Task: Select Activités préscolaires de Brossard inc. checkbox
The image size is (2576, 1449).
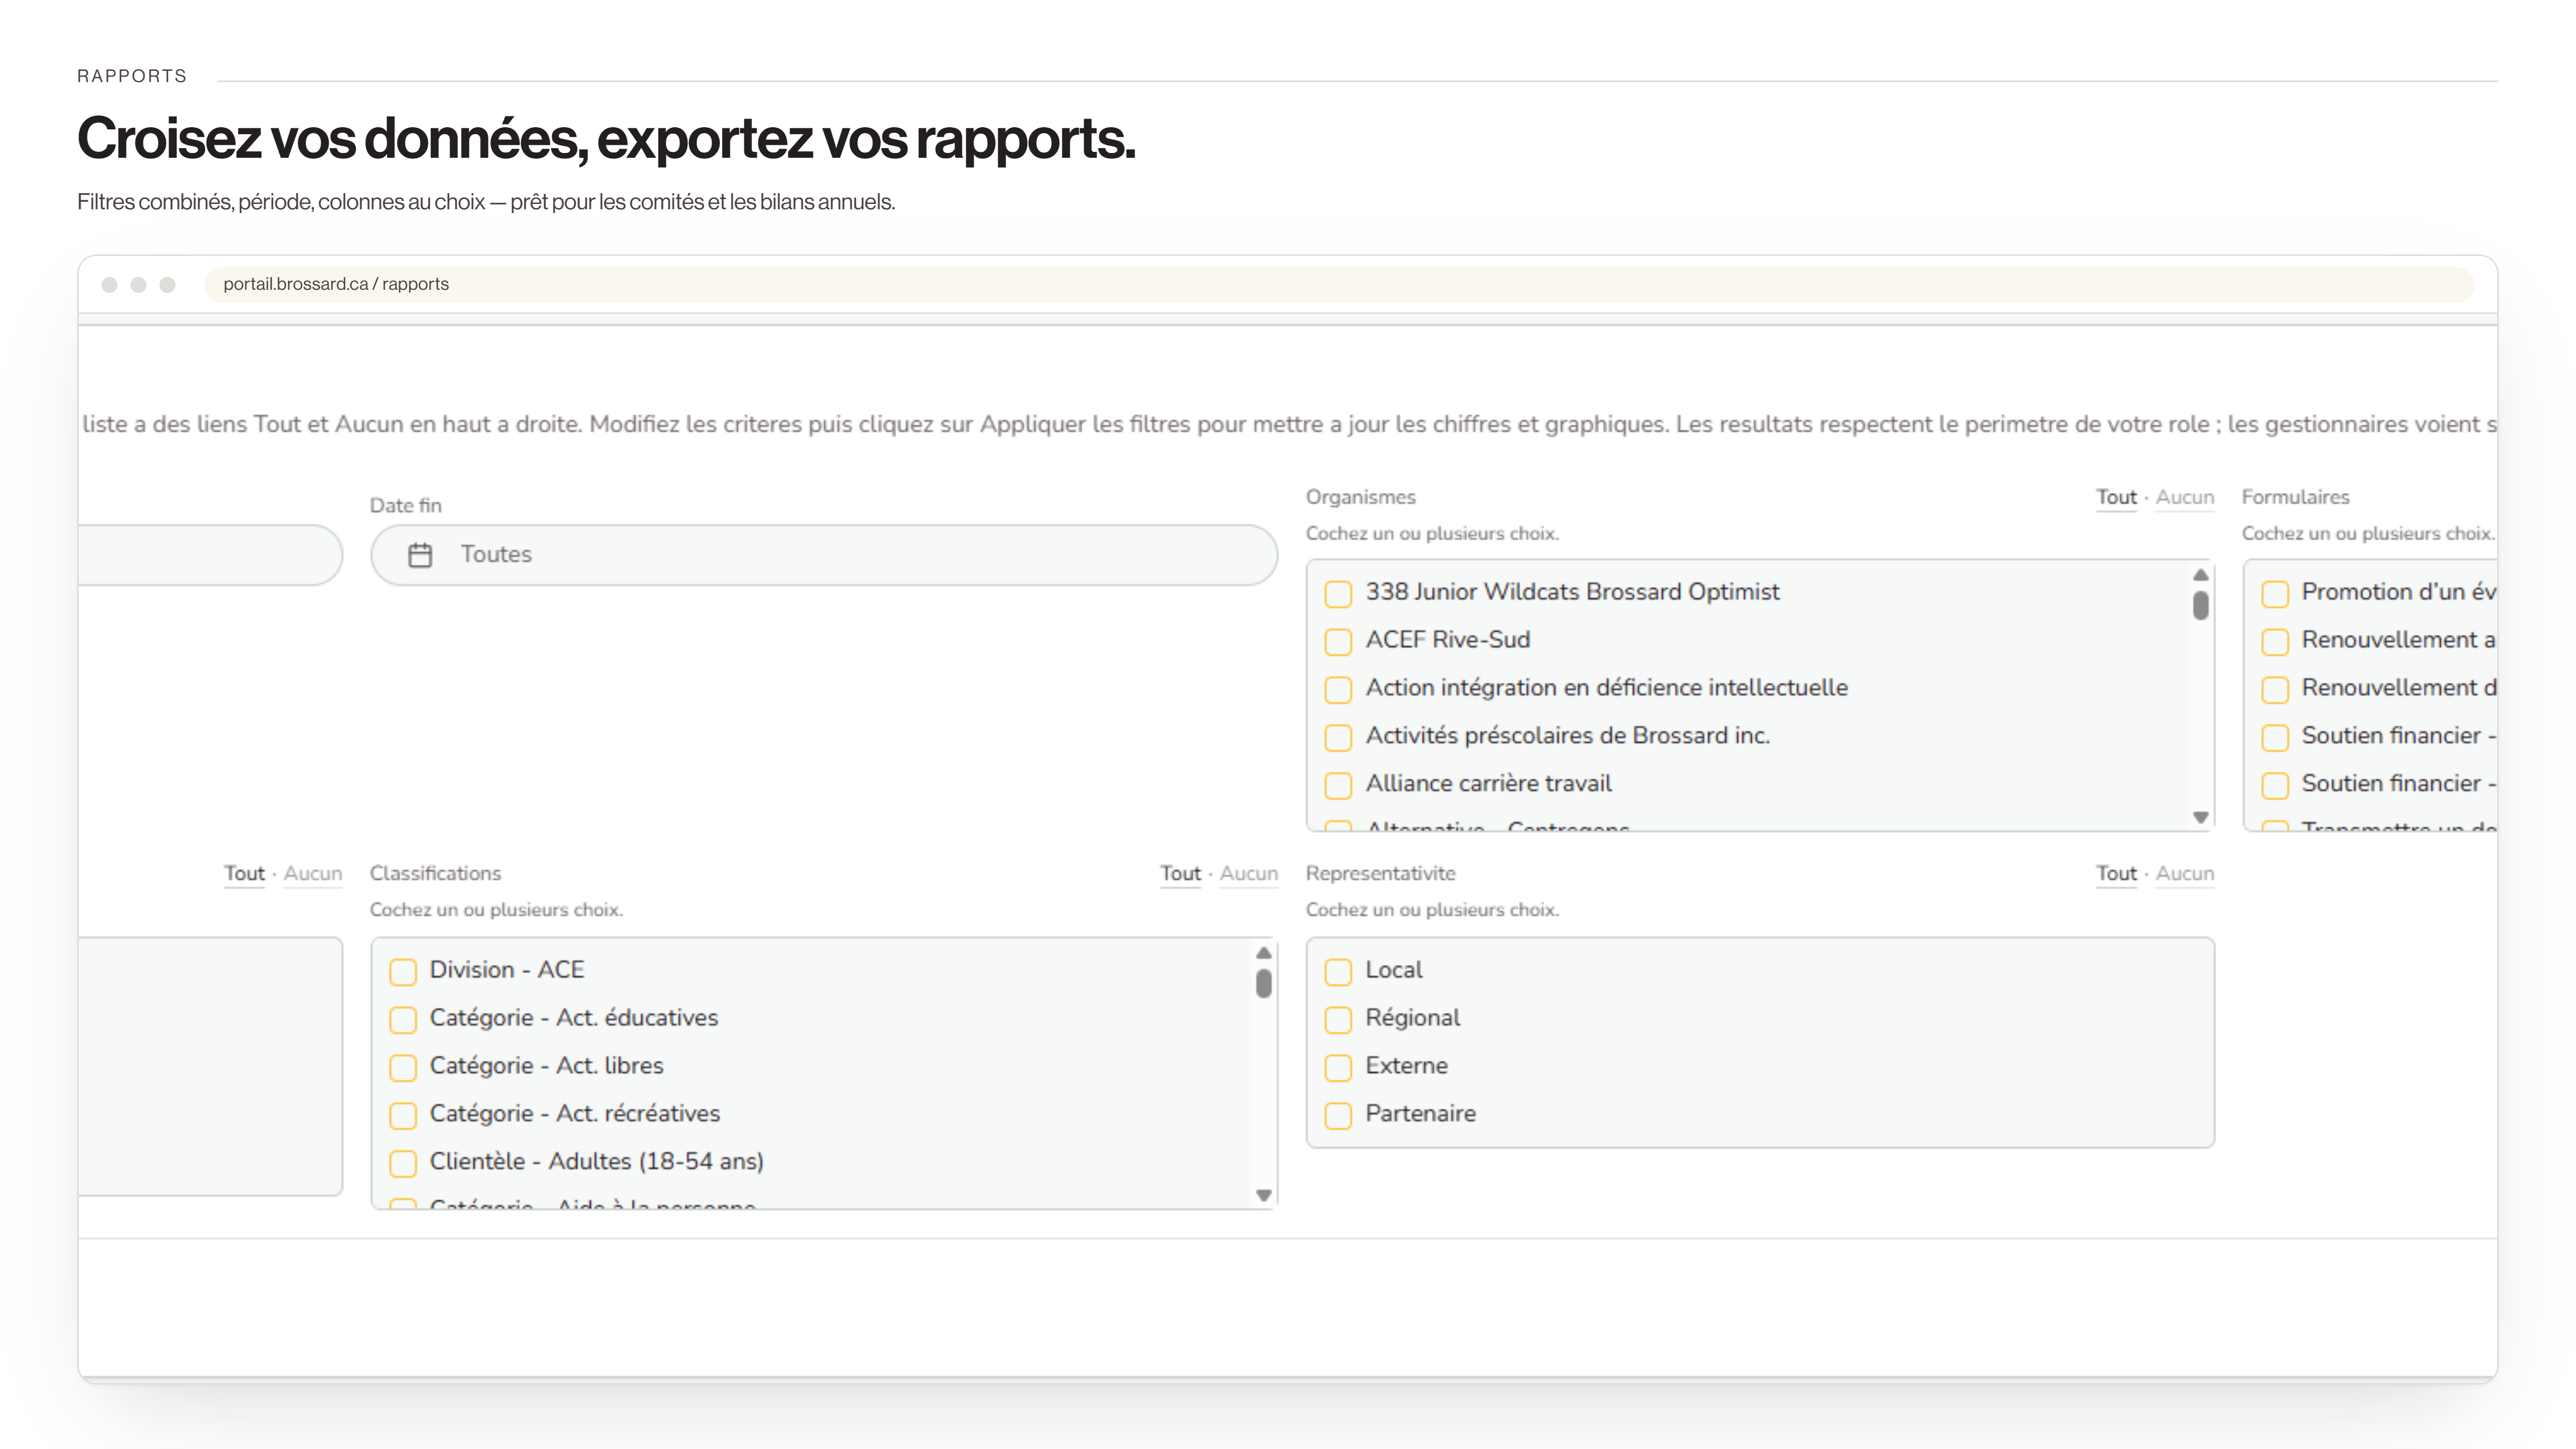Action: pyautogui.click(x=1338, y=737)
